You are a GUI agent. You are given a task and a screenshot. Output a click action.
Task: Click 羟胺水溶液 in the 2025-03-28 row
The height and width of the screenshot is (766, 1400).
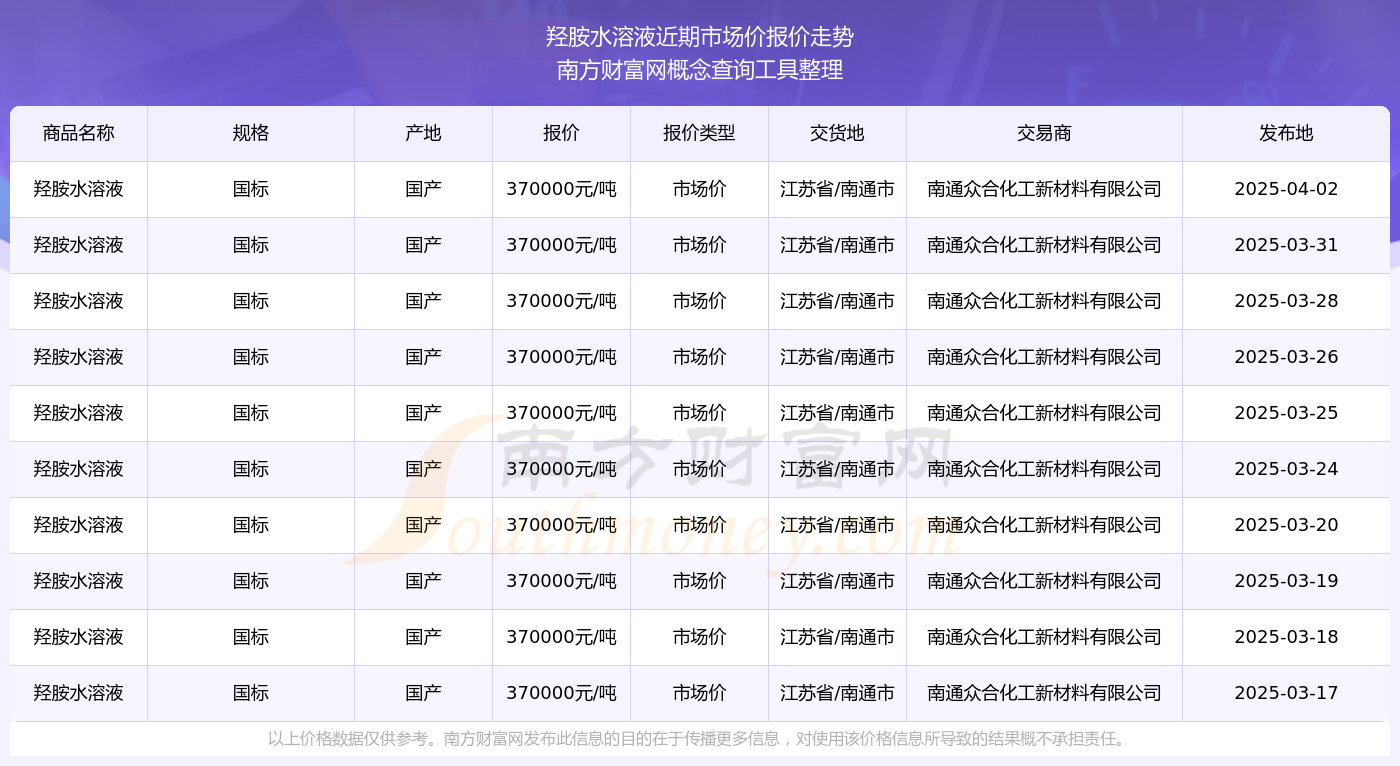pyautogui.click(x=79, y=301)
